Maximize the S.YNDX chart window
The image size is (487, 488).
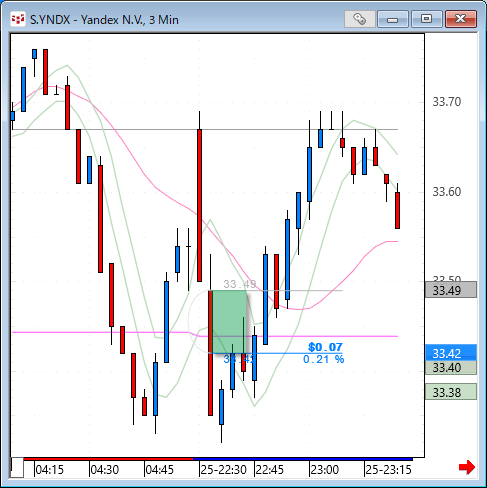click(x=426, y=19)
